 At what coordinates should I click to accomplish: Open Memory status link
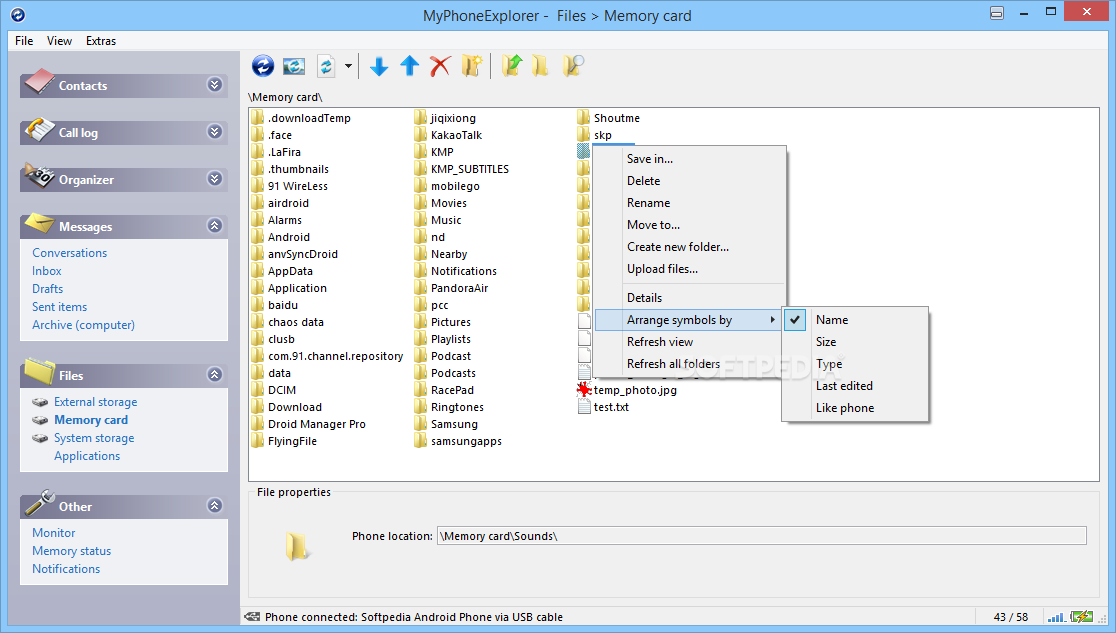[x=71, y=550]
